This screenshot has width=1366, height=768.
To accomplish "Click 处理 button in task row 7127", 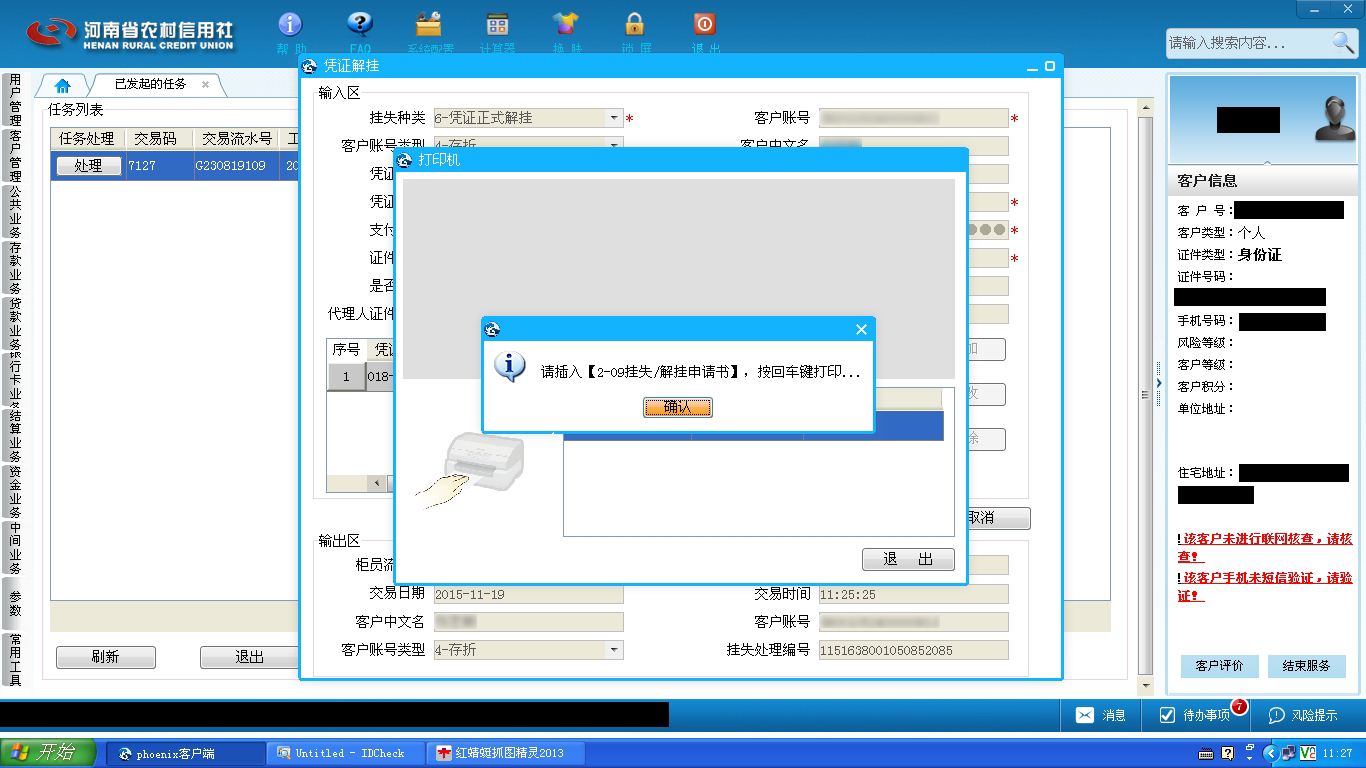I will point(88,166).
